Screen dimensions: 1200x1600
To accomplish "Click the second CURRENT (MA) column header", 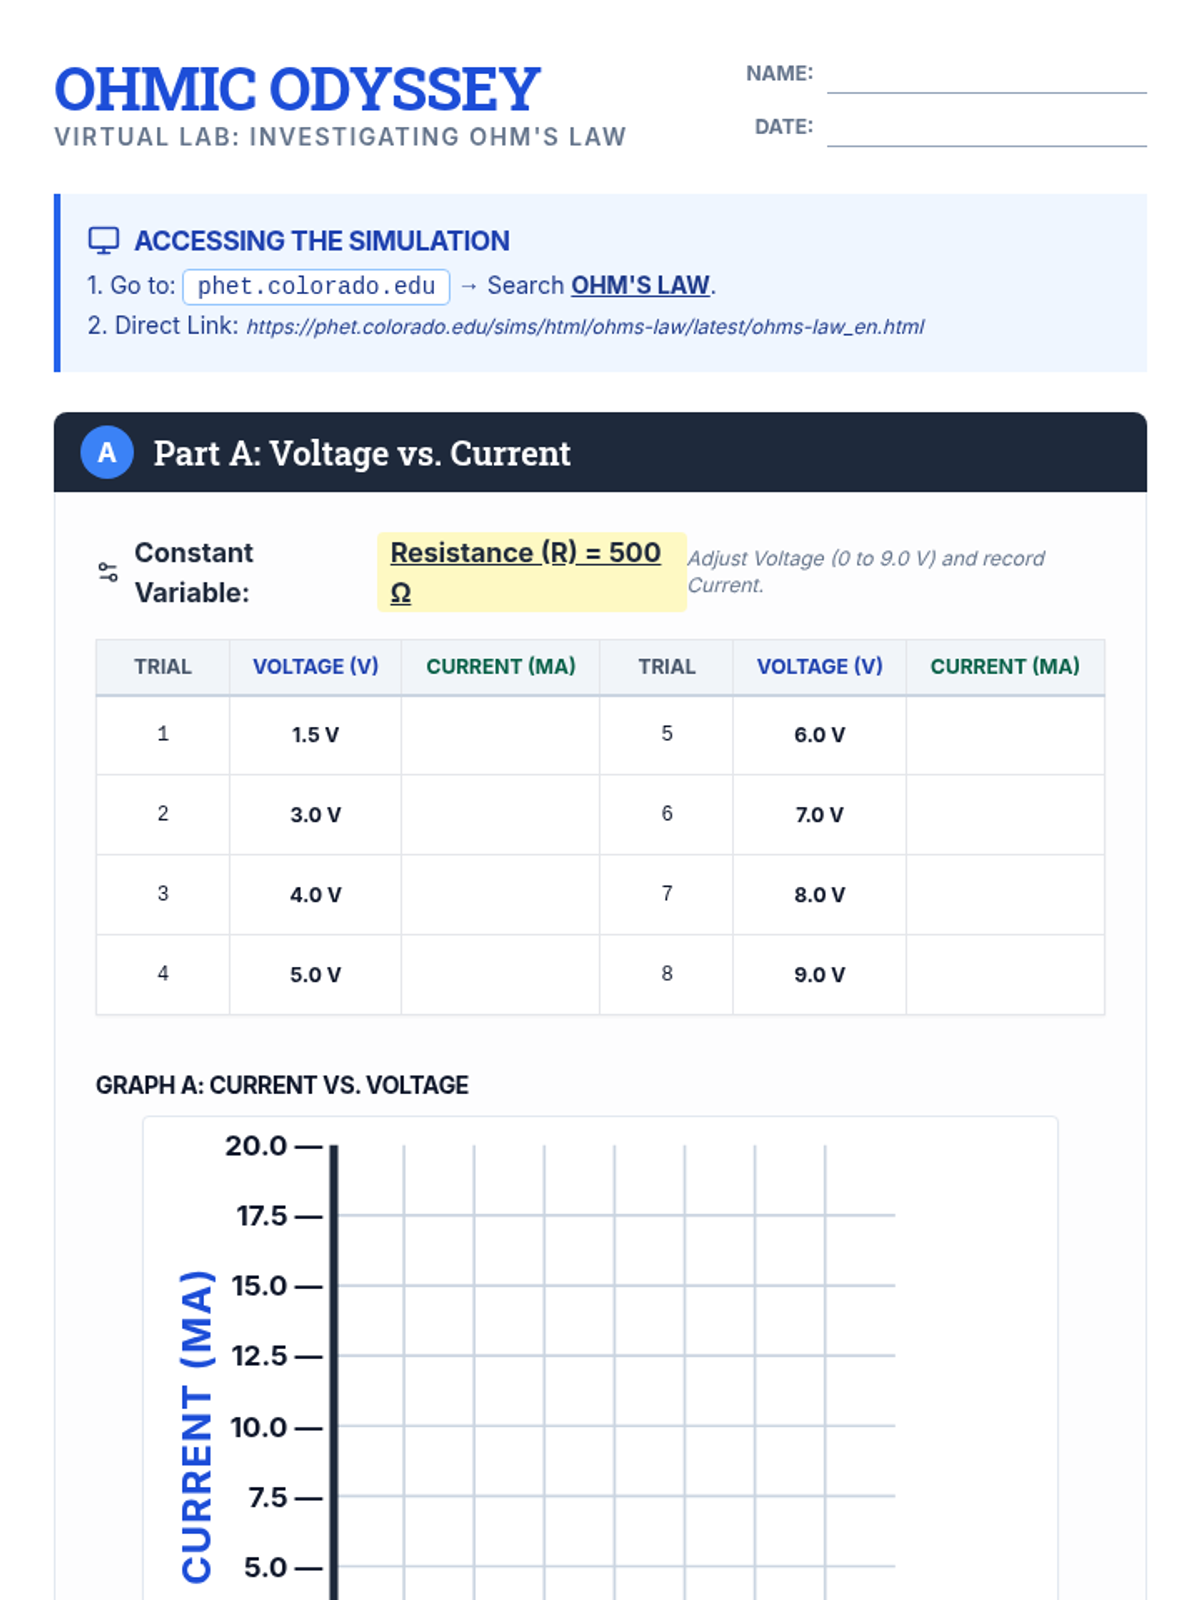I will (x=1005, y=667).
